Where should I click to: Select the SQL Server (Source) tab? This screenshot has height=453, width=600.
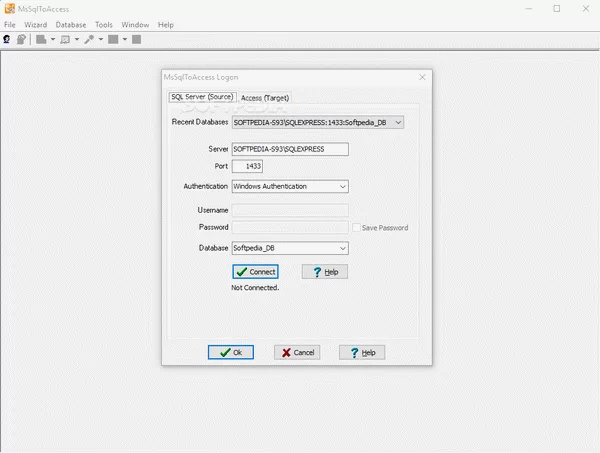pos(202,97)
